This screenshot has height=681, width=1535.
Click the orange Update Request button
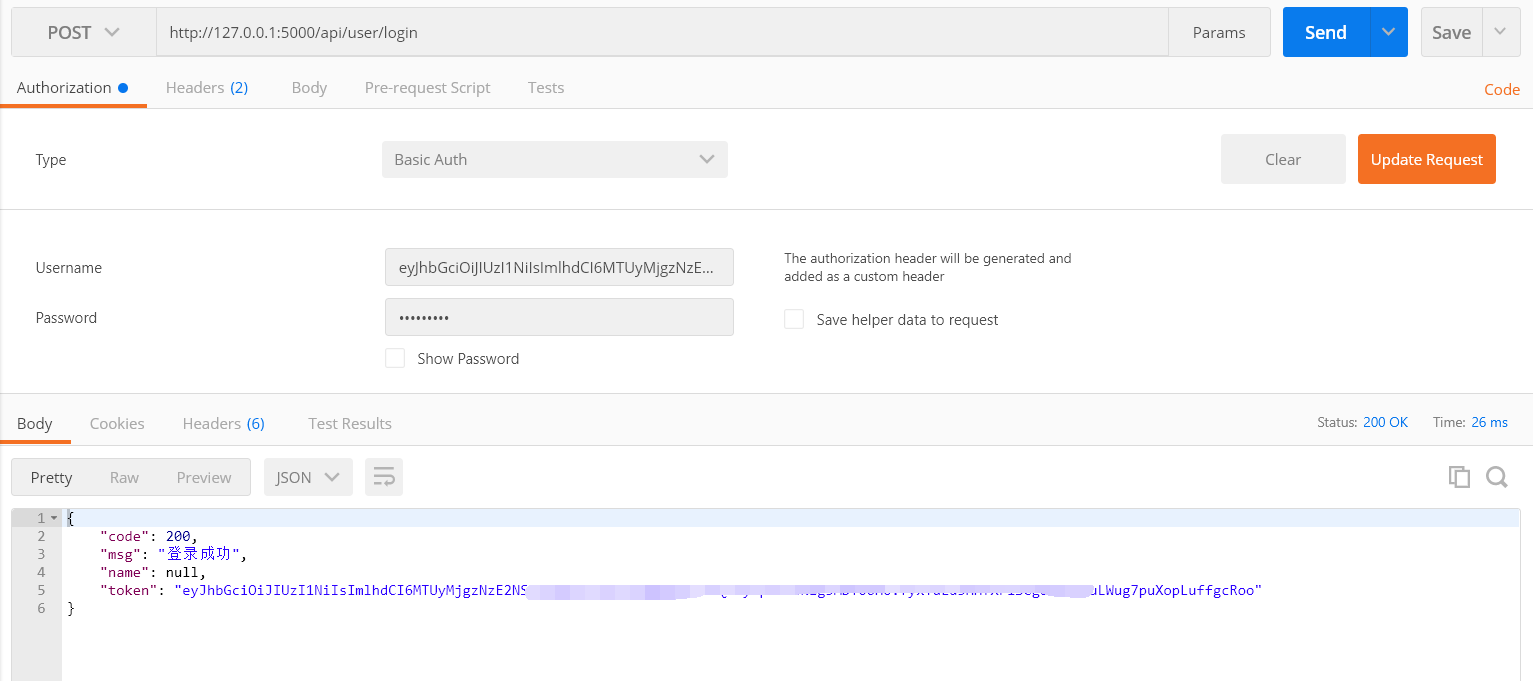pyautogui.click(x=1426, y=159)
